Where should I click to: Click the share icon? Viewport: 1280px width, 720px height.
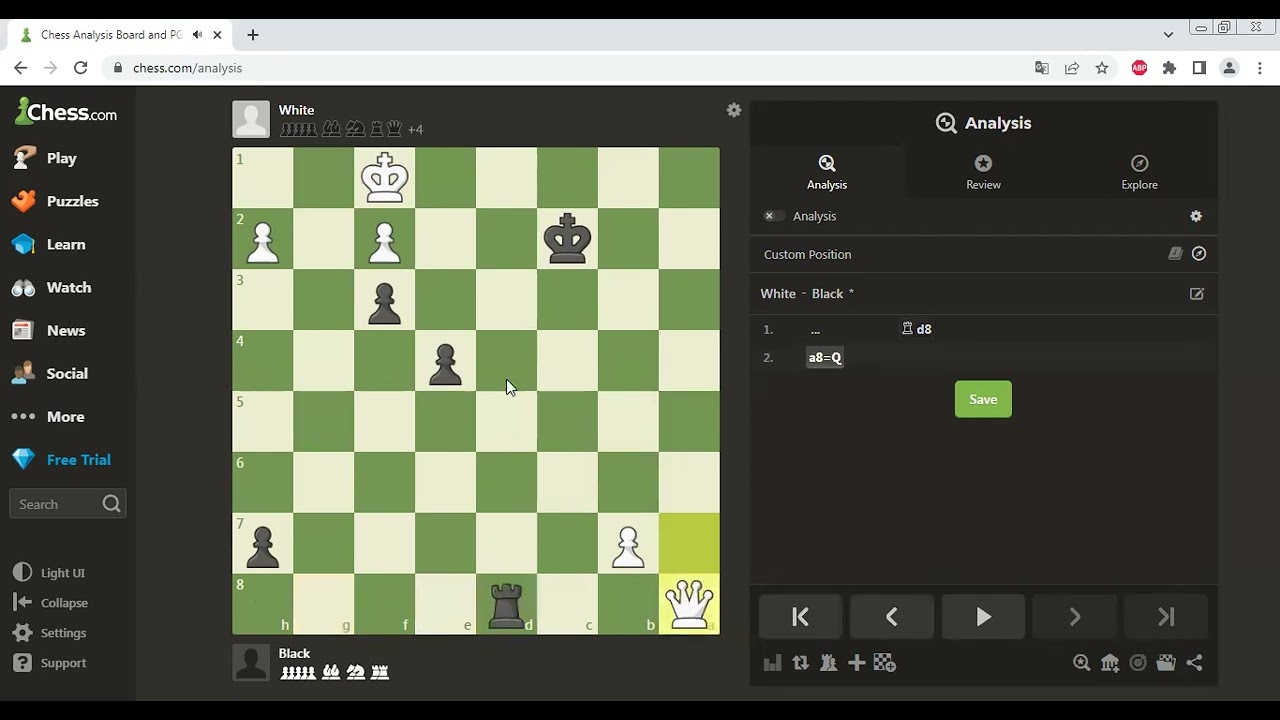(1195, 663)
